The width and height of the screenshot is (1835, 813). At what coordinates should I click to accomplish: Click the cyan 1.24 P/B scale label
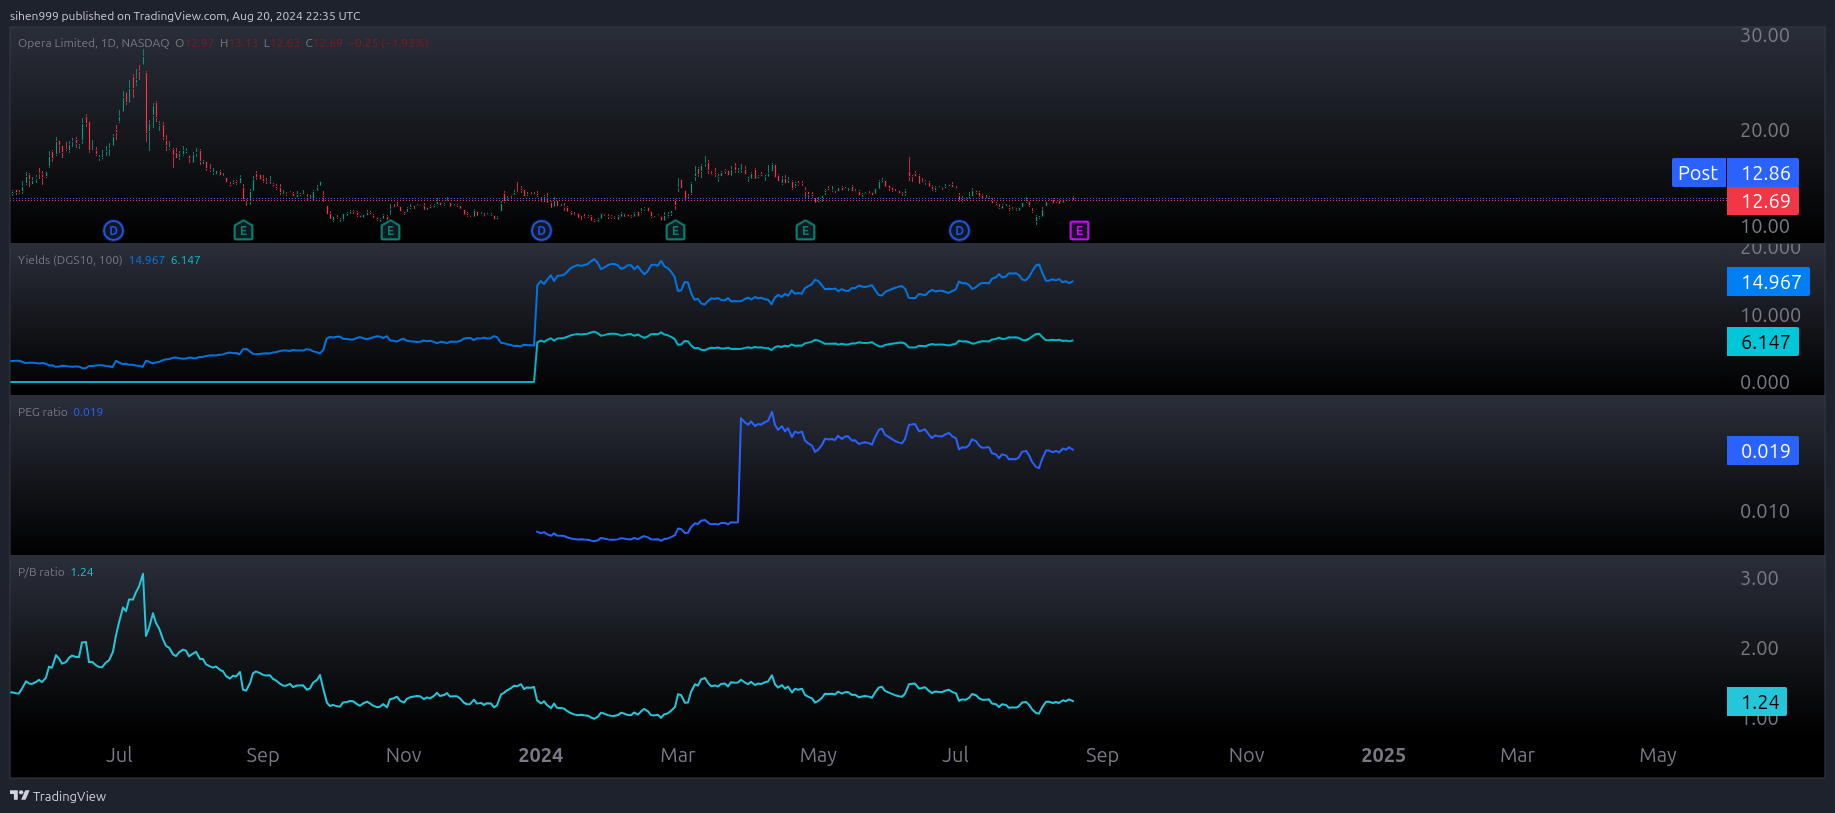point(1757,702)
